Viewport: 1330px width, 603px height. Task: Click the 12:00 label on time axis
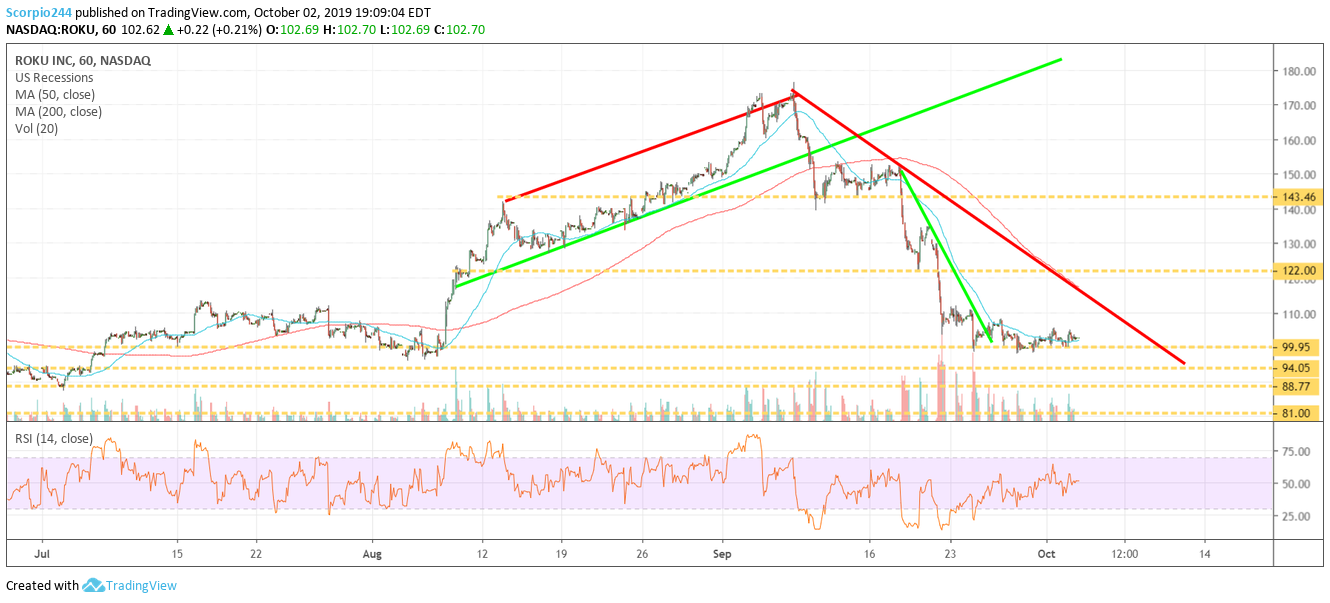1124,552
